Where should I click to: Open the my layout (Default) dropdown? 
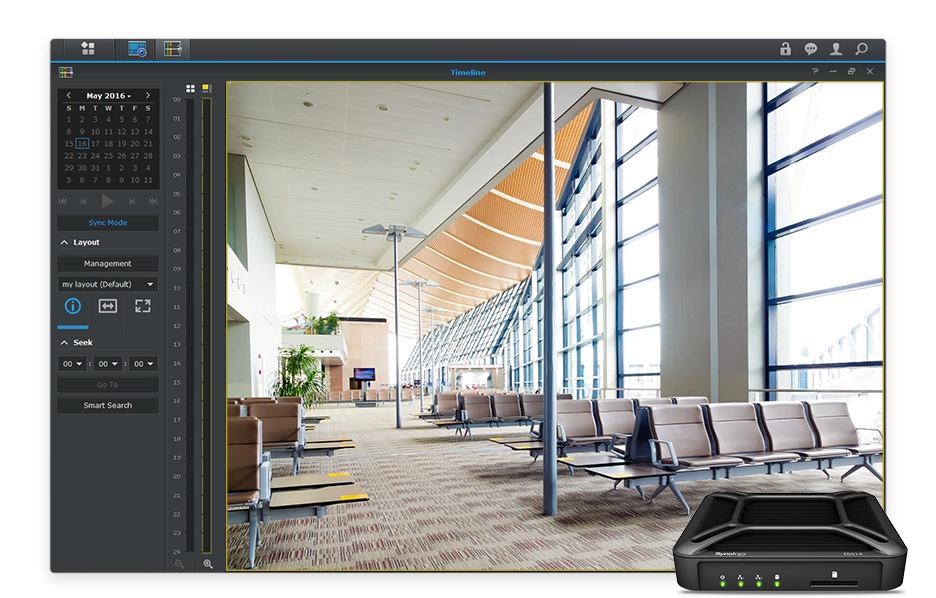point(108,284)
